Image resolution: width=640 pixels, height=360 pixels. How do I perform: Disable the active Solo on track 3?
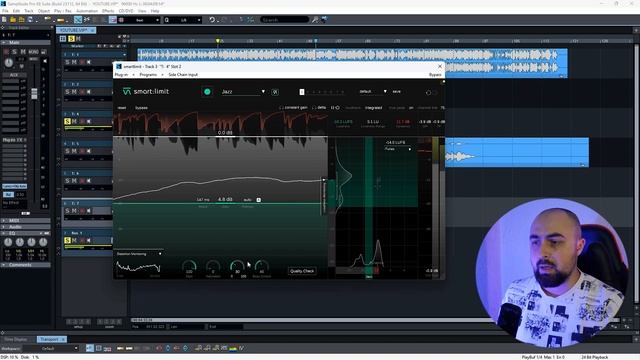(67, 121)
